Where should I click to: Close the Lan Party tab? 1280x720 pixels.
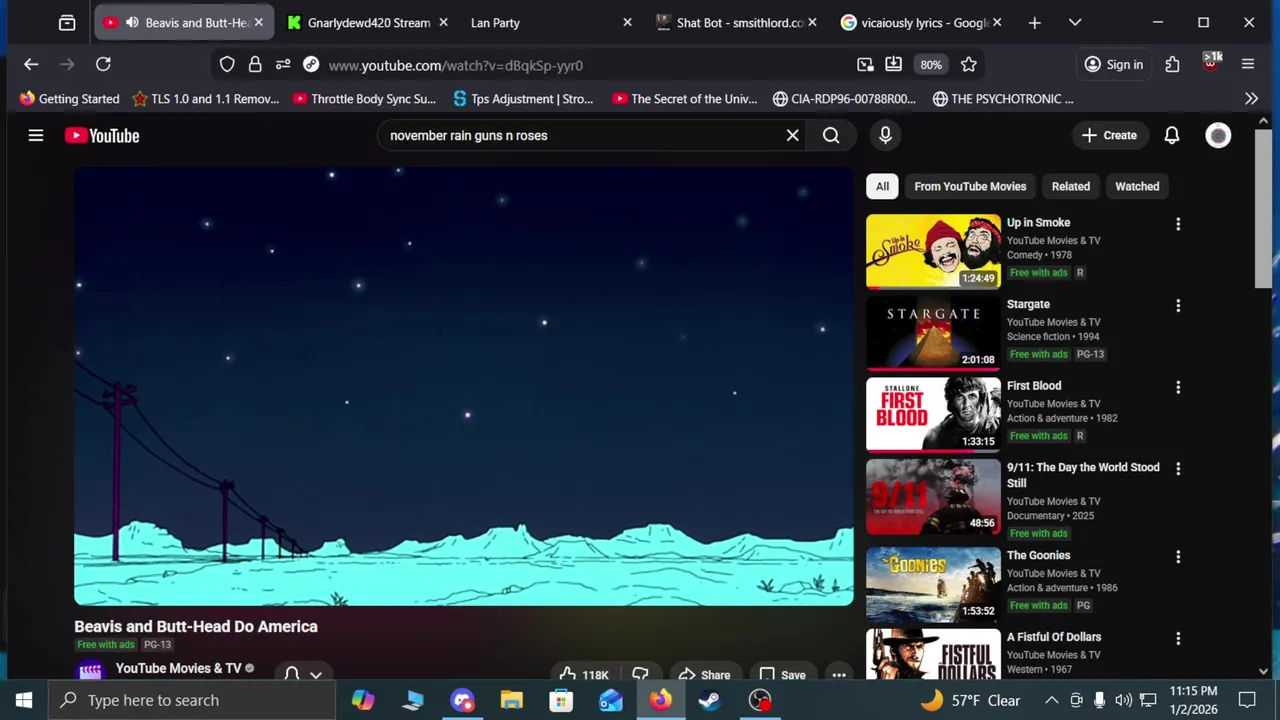point(627,22)
